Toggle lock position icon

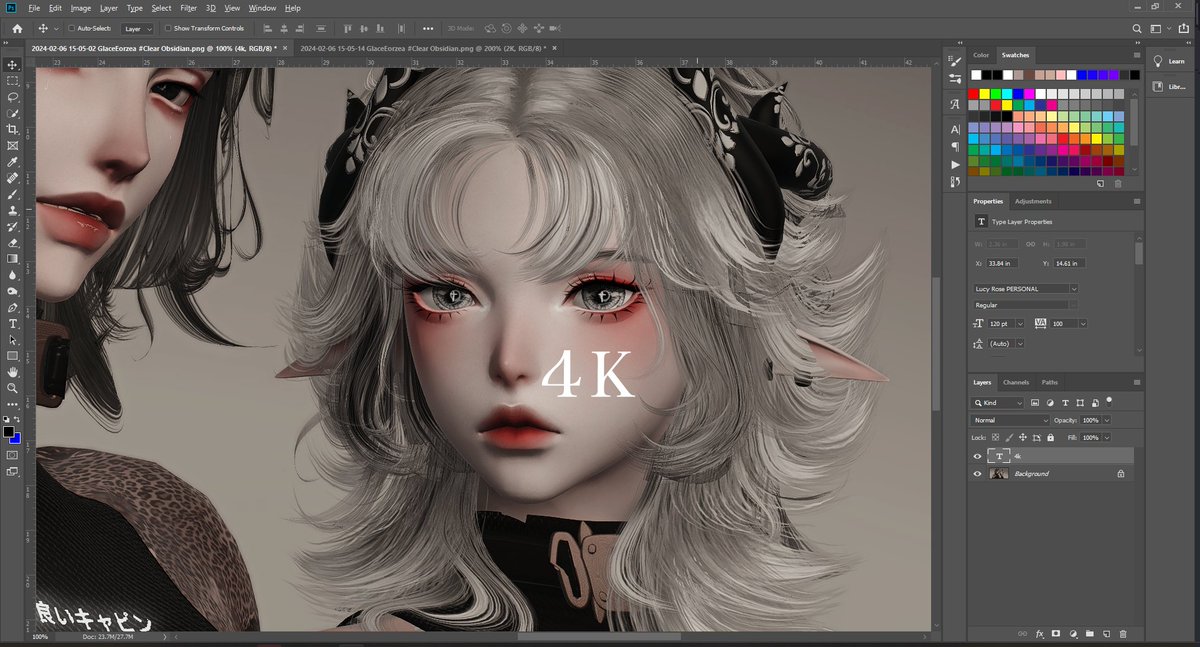coord(1023,438)
